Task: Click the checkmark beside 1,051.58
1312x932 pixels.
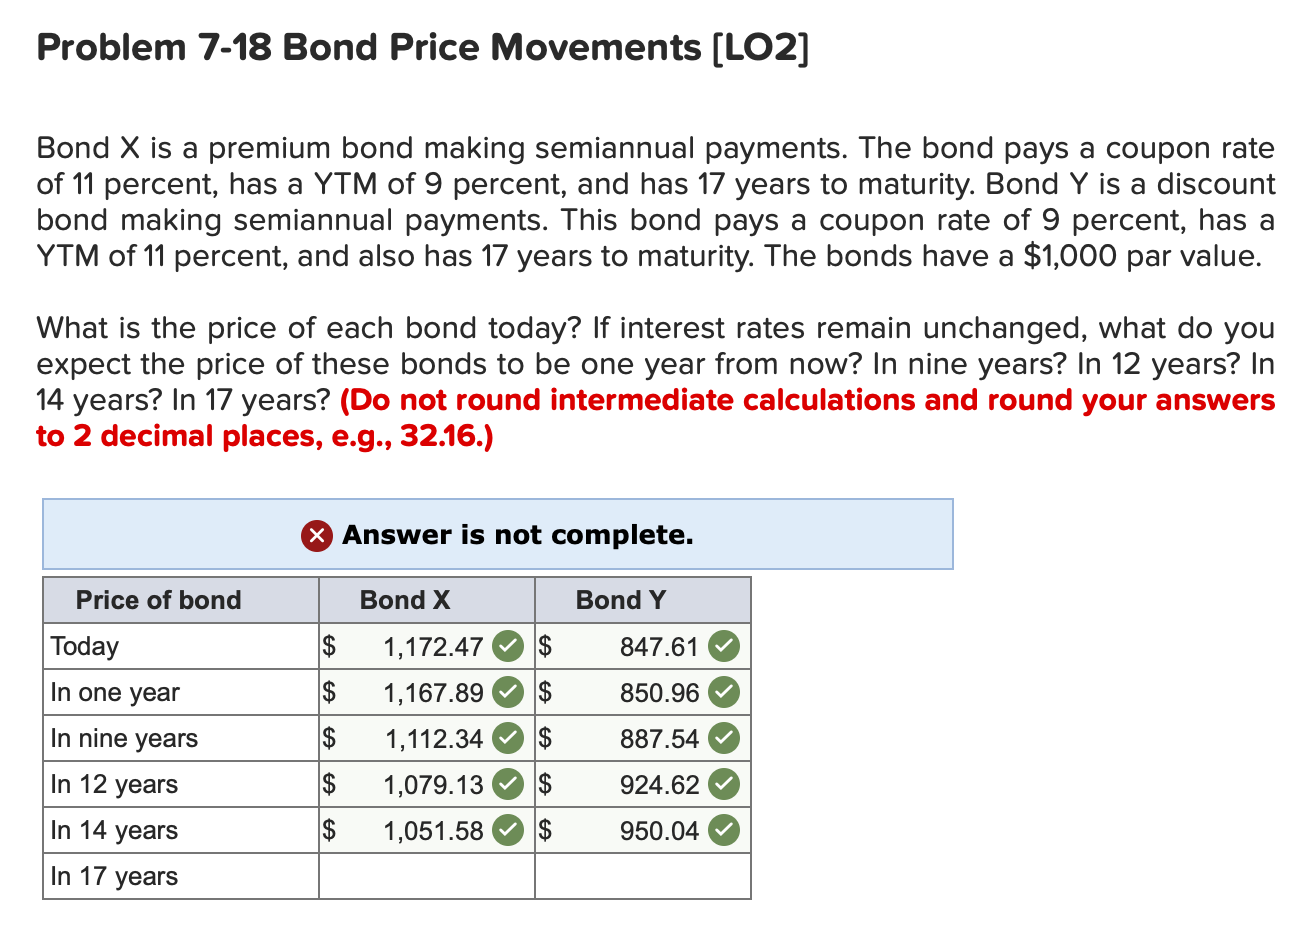Action: tap(508, 830)
